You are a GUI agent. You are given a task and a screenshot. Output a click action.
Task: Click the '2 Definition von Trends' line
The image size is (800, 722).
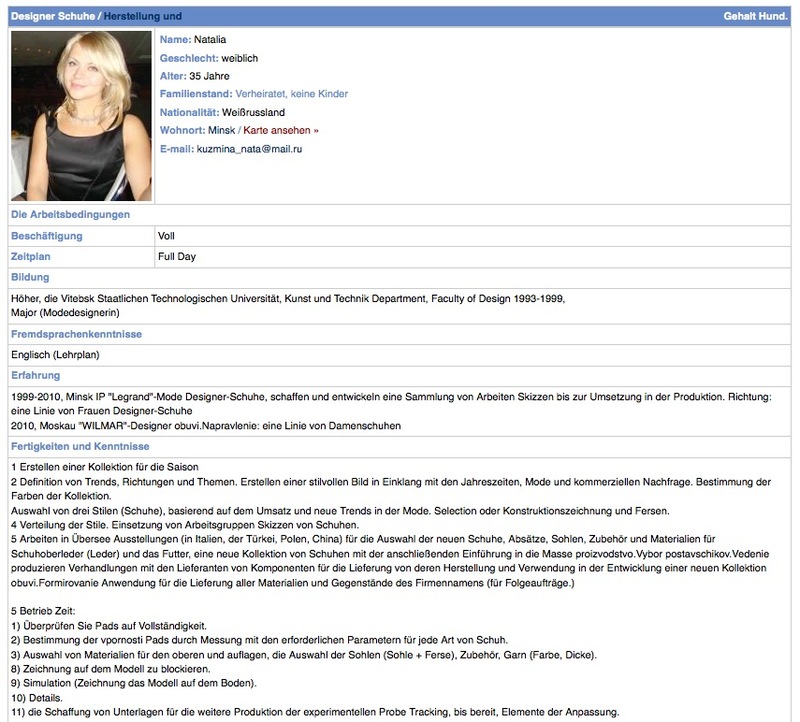pos(391,482)
